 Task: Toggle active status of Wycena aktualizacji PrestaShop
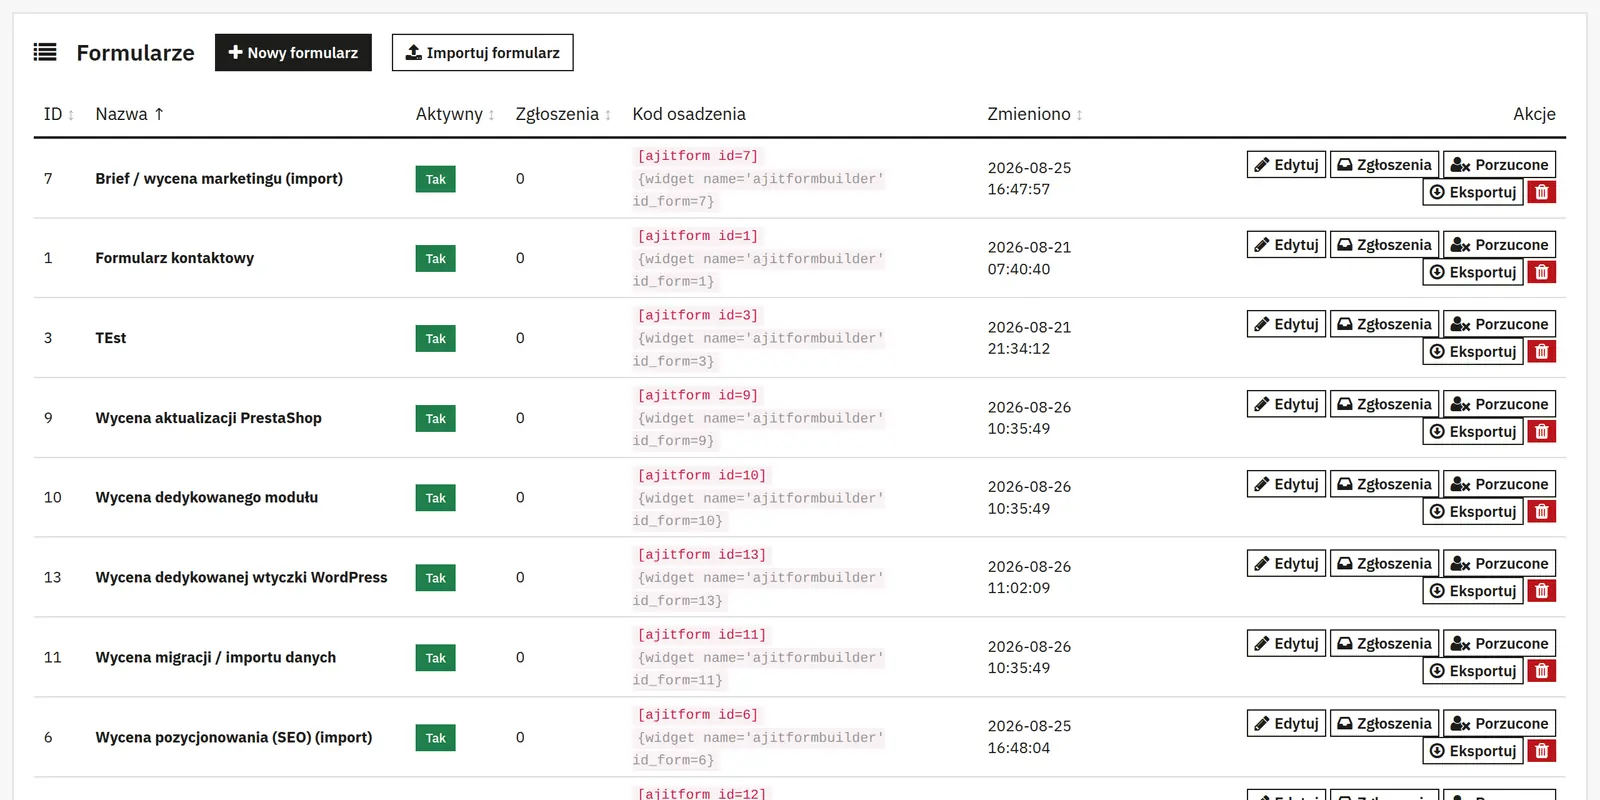[436, 419]
